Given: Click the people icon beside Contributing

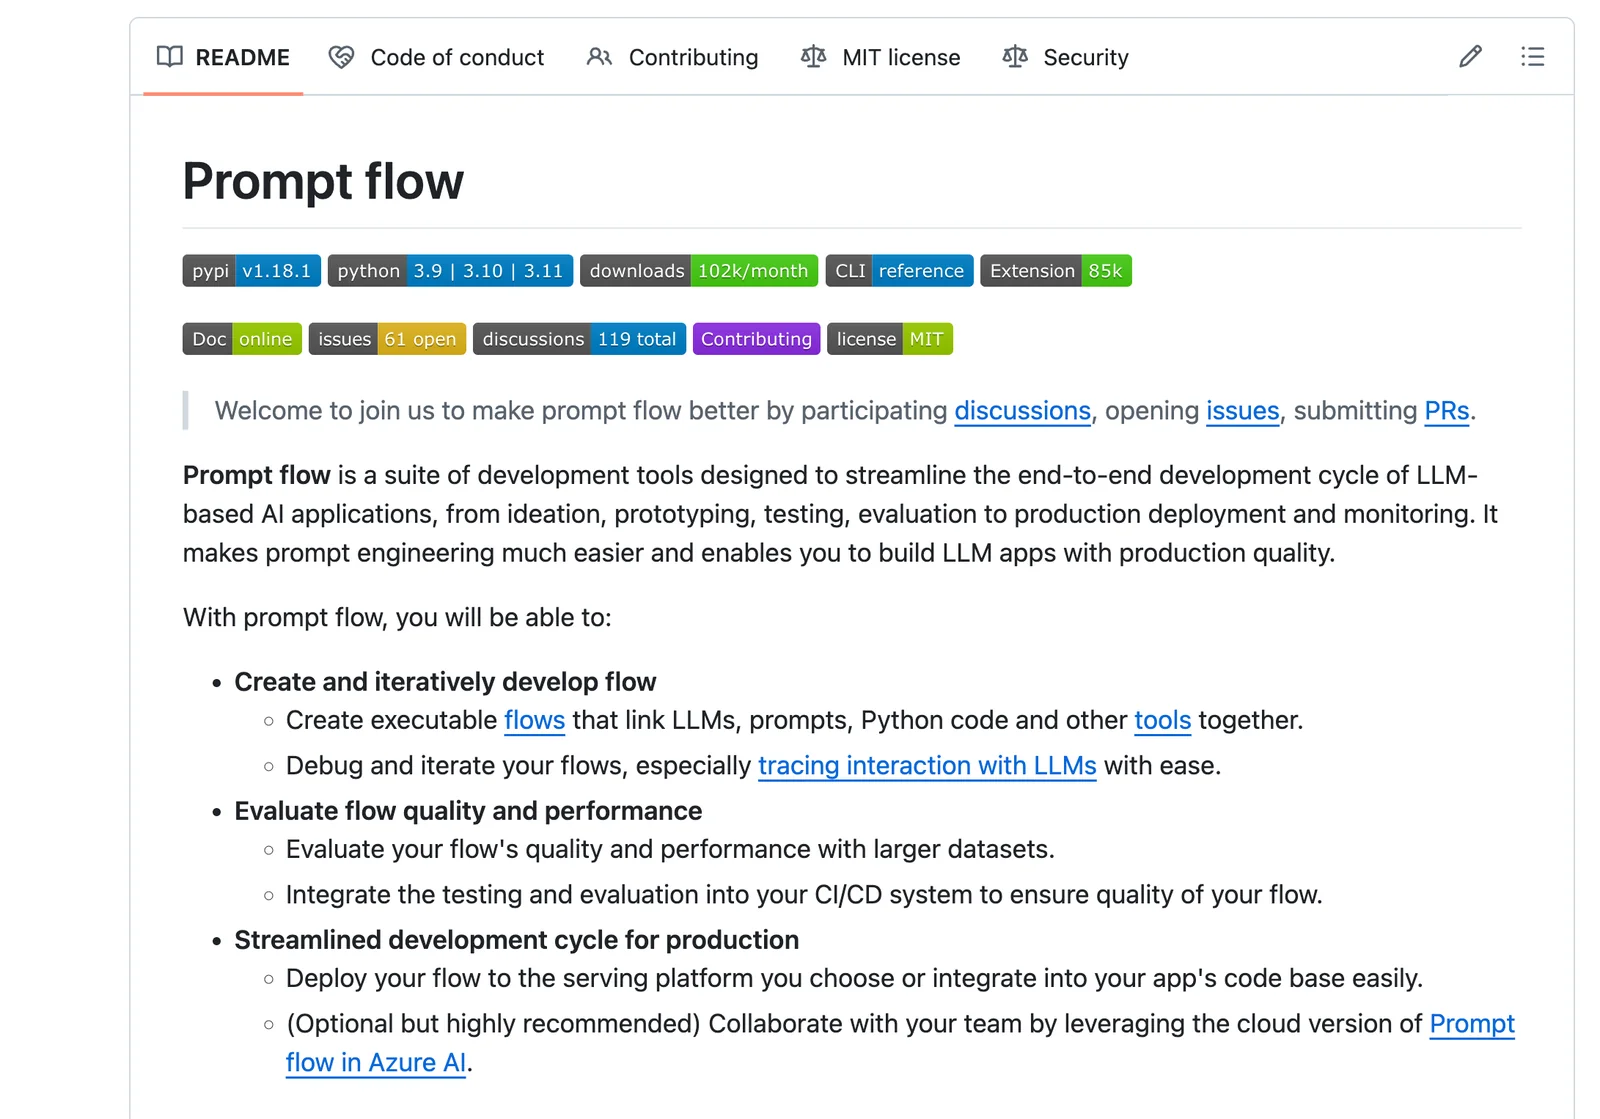Looking at the screenshot, I should 599,57.
